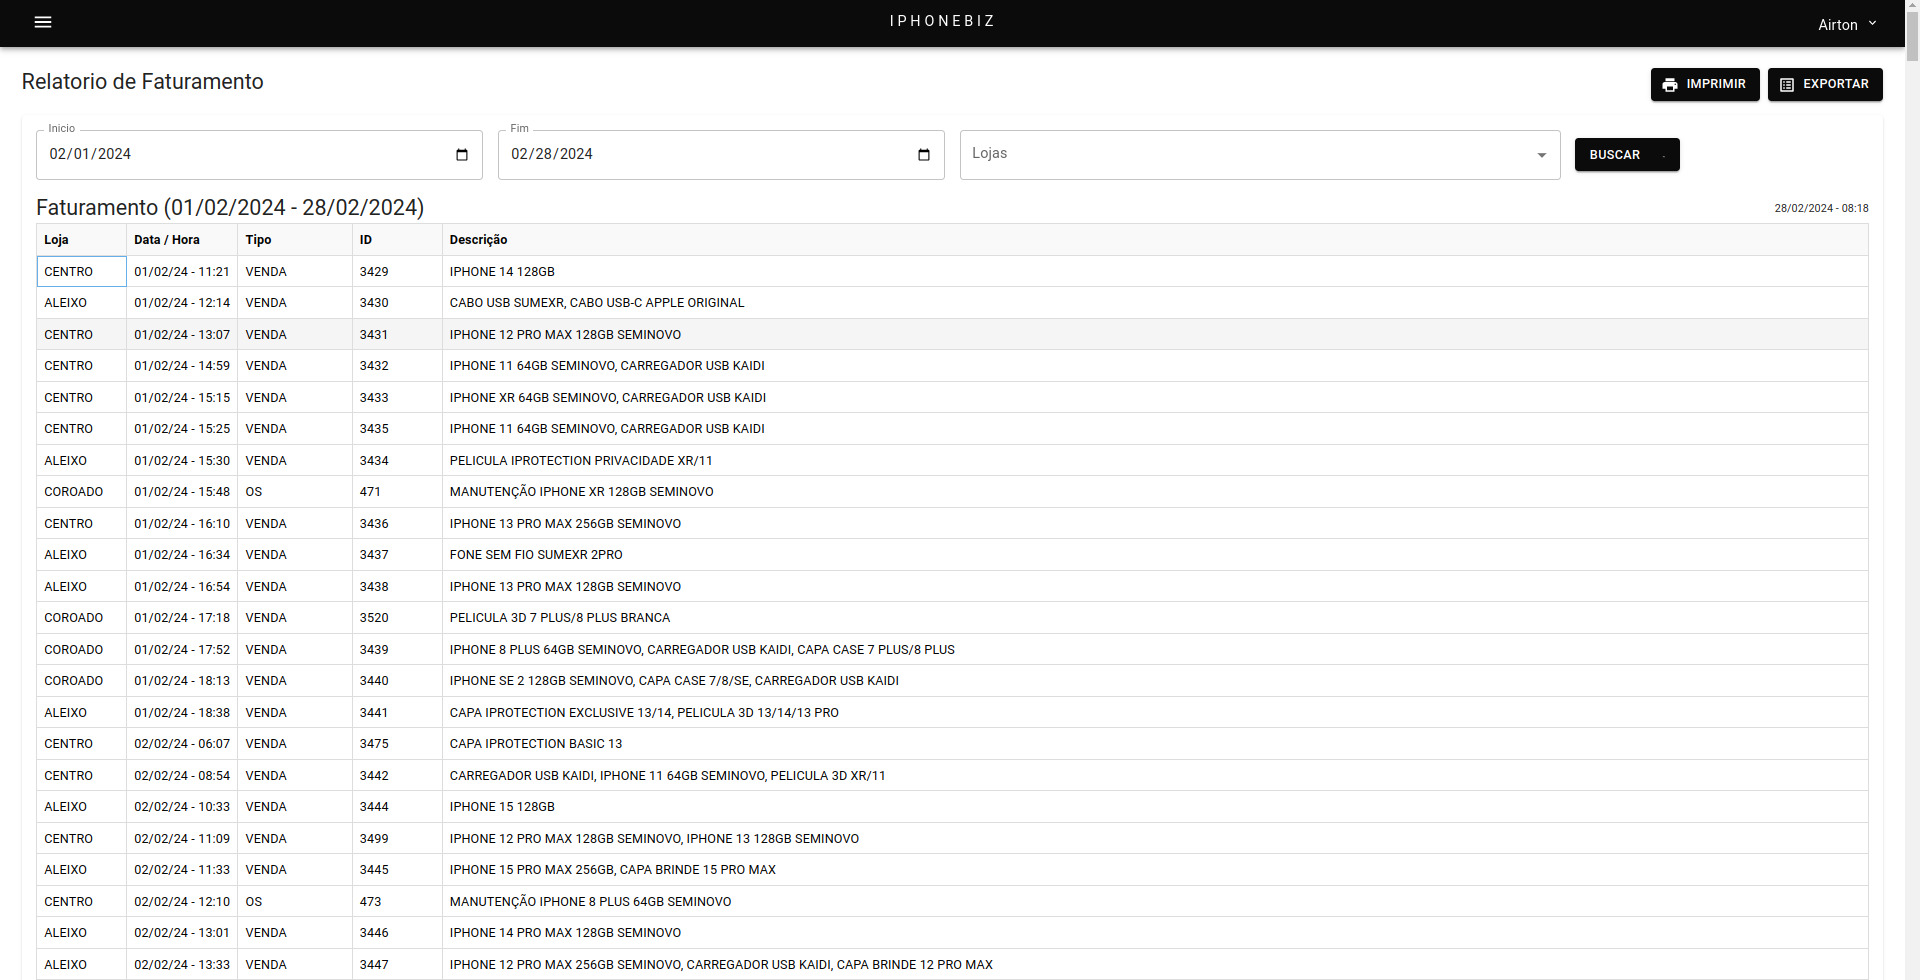This screenshot has height=980, width=1920.
Task: Click the Lojas store selection field
Action: pos(1240,154)
